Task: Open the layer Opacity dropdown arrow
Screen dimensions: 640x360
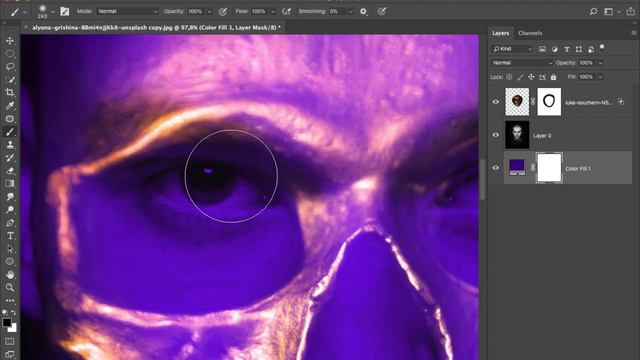Action: click(x=600, y=63)
